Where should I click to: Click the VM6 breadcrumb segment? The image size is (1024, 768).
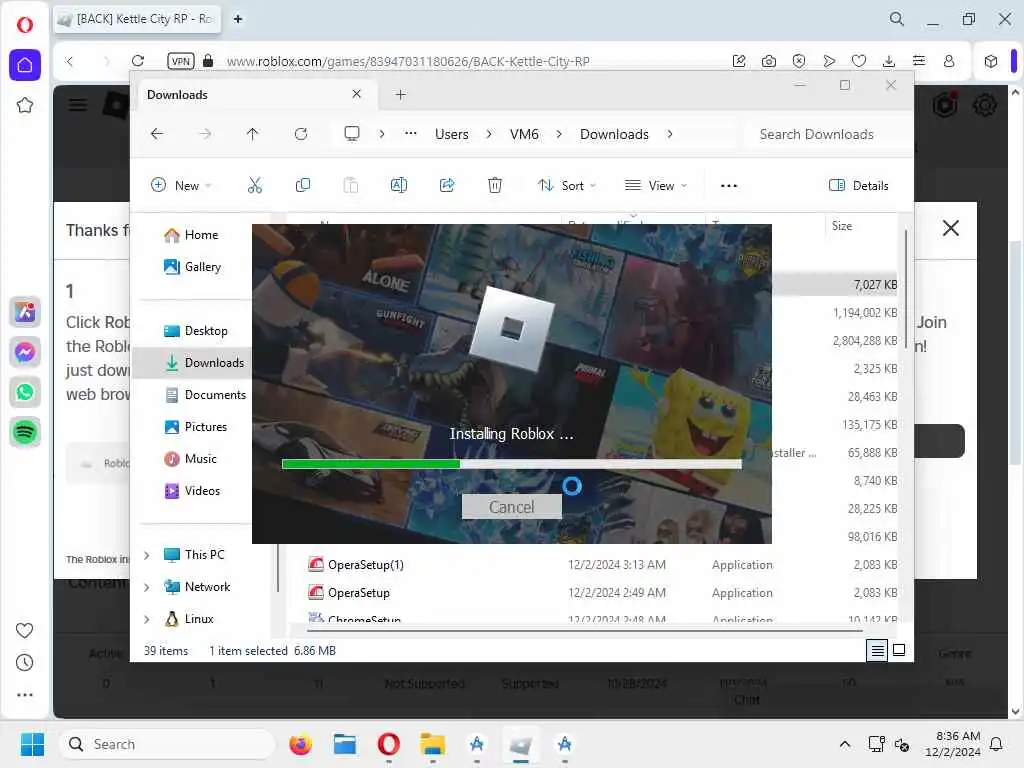tap(524, 134)
